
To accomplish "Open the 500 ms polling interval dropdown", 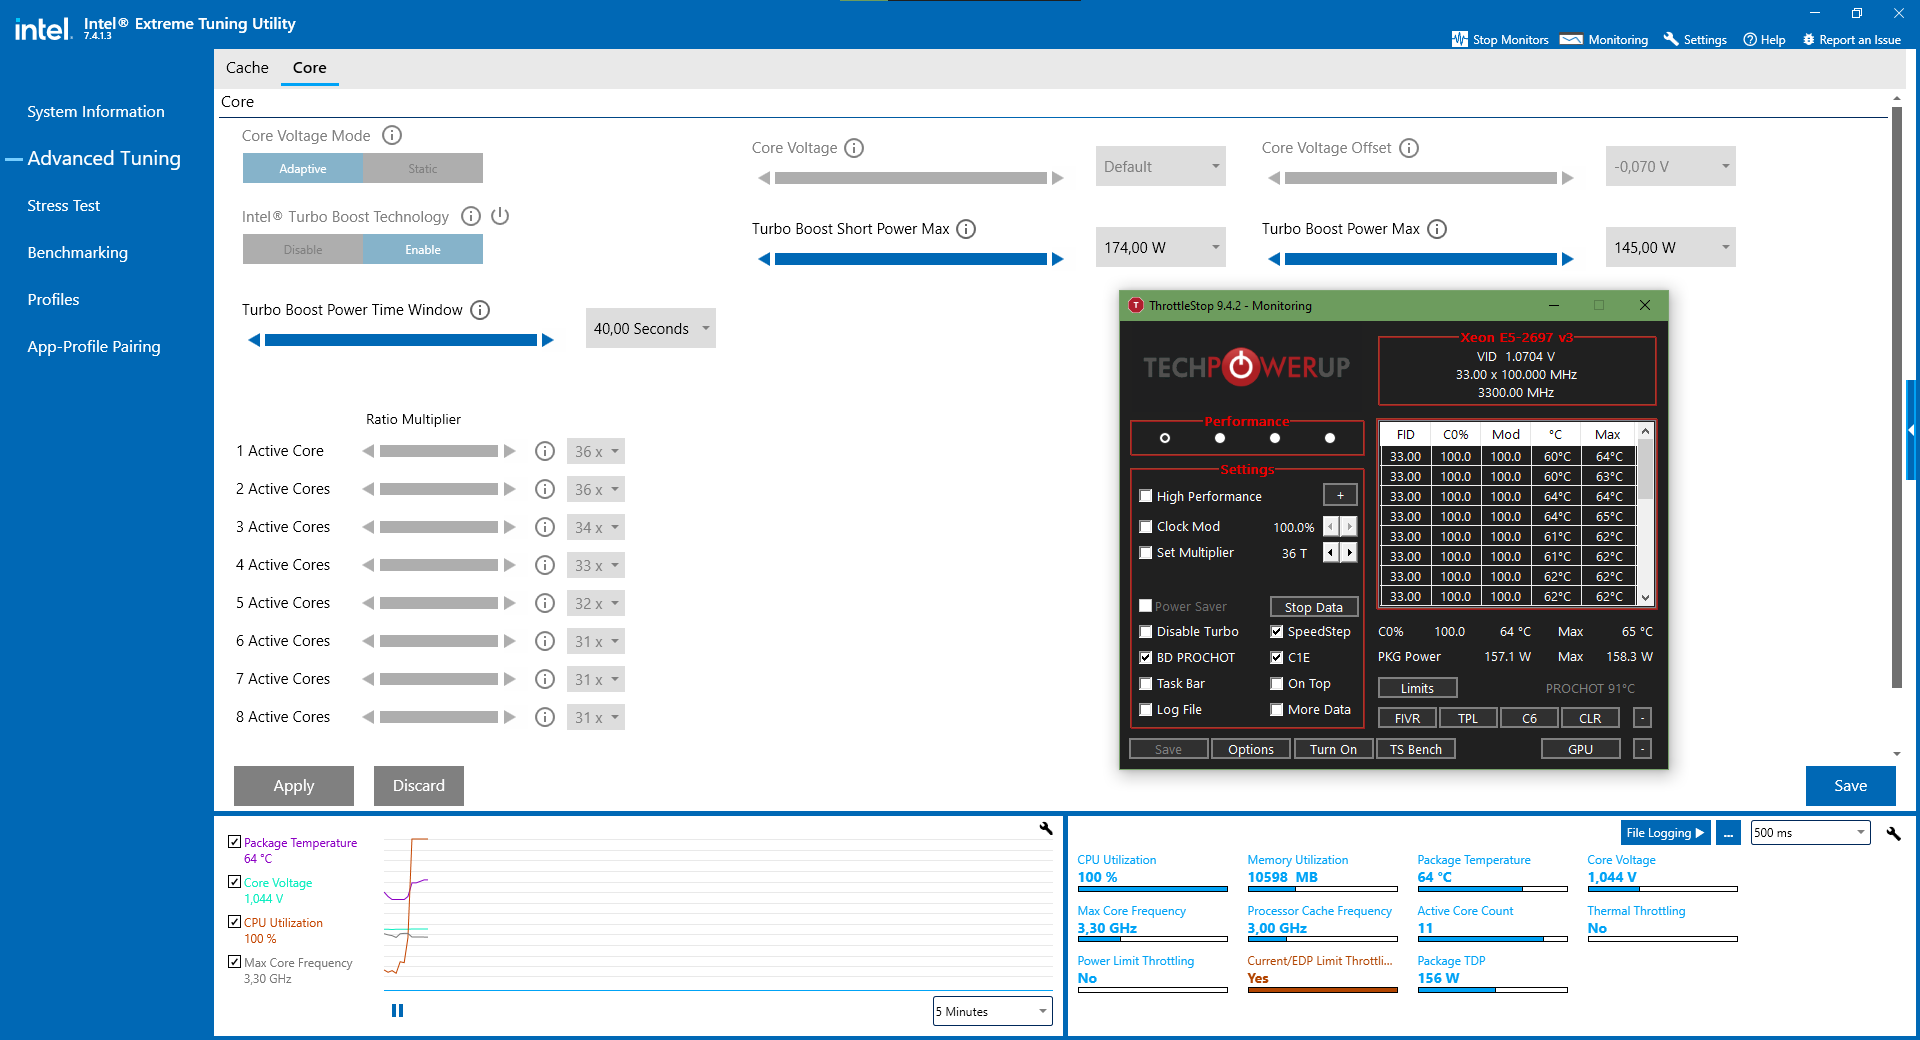I will tap(1811, 833).
